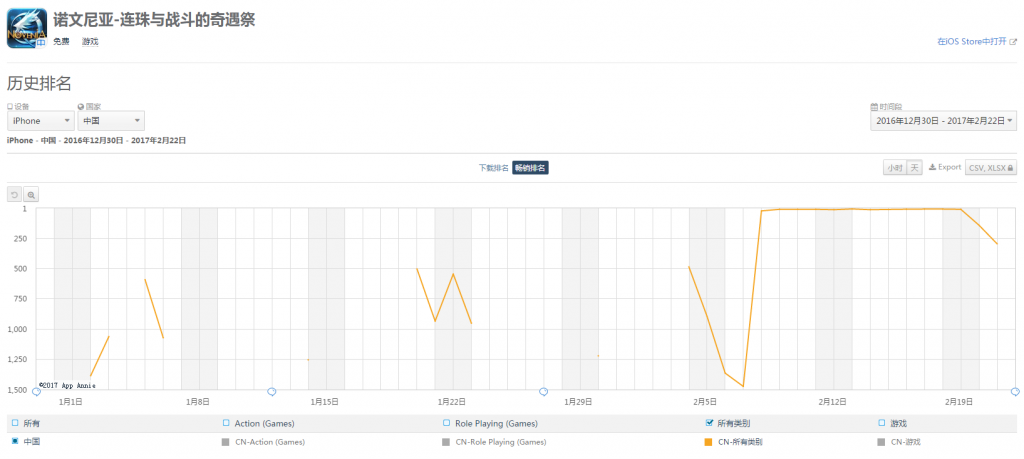Click the external link icon beside iOS Store
Image resolution: width=1024 pixels, height=459 pixels.
1013,41
